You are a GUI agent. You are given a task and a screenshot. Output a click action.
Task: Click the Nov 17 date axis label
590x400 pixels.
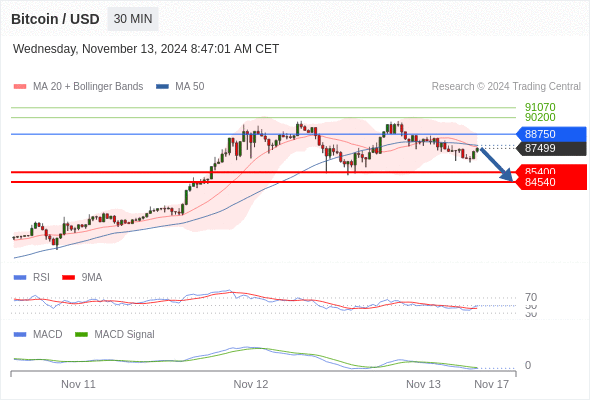click(491, 384)
